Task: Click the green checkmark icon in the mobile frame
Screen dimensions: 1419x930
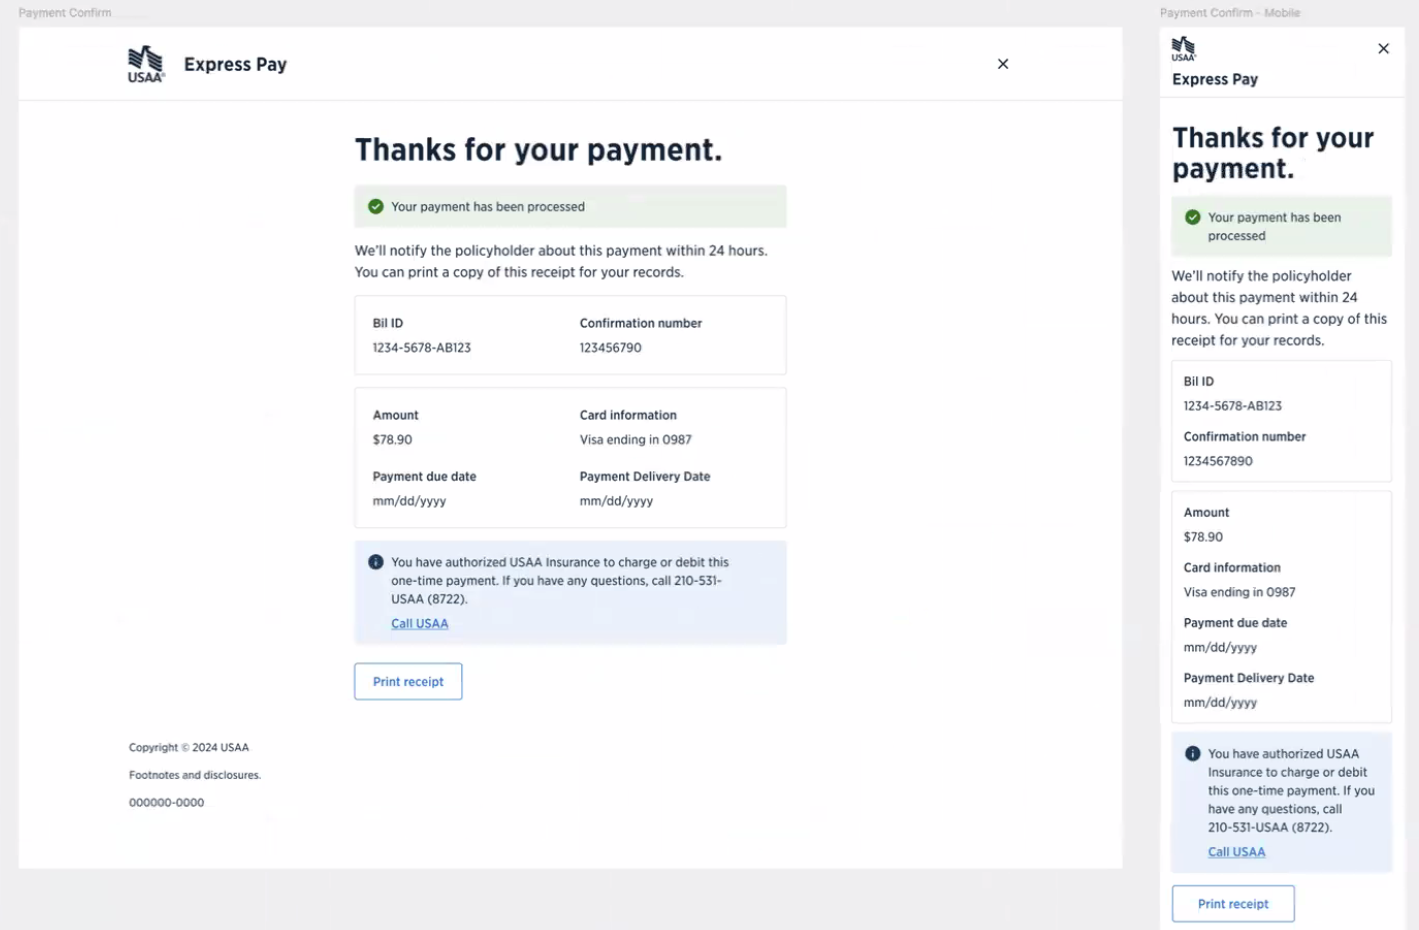Action: point(1192,217)
